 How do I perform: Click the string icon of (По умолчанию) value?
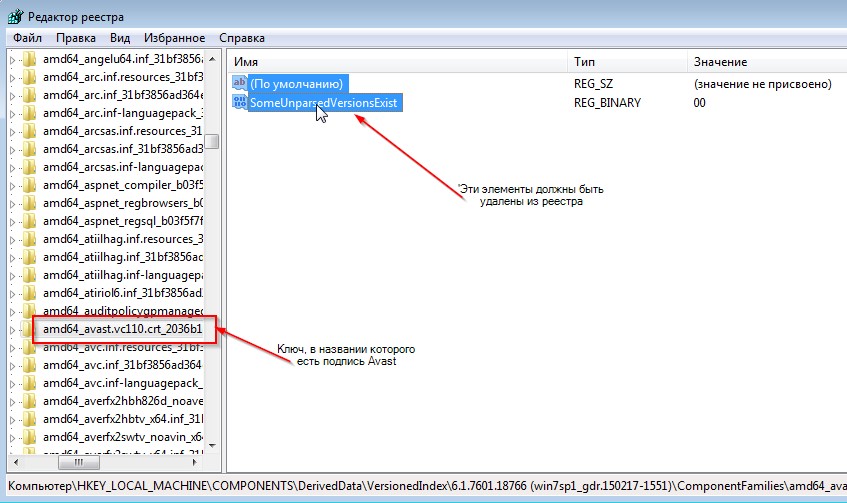pos(240,83)
